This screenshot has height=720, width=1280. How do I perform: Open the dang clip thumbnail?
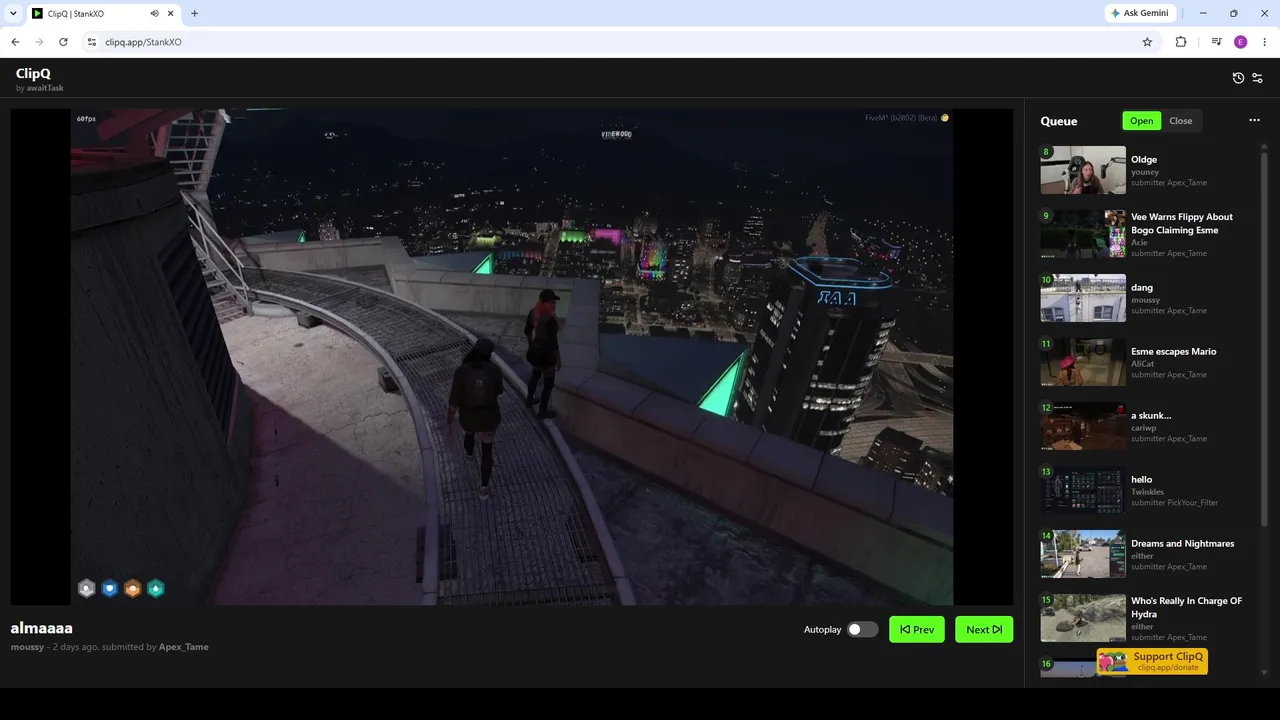(x=1083, y=298)
